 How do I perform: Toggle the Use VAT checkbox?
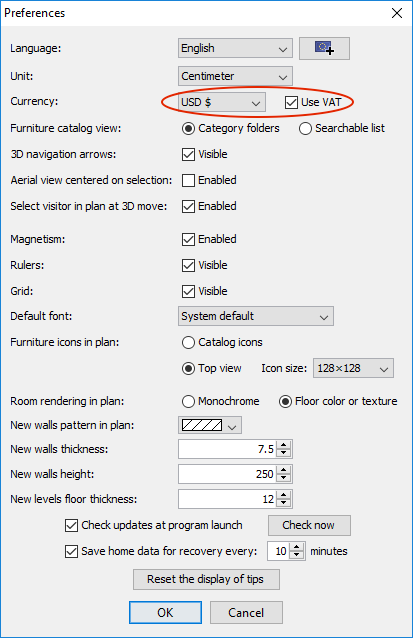291,102
